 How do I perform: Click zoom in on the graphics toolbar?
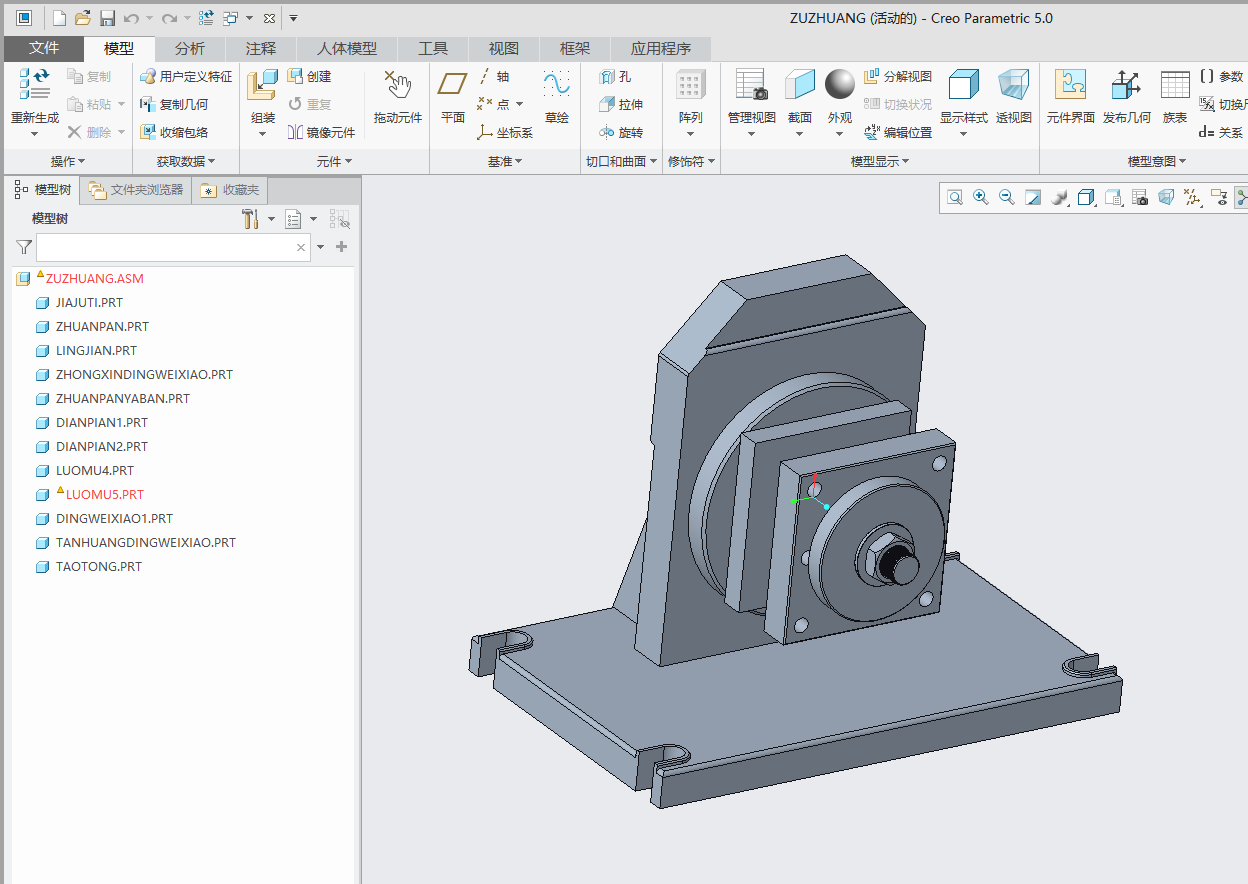pyautogui.click(x=981, y=198)
